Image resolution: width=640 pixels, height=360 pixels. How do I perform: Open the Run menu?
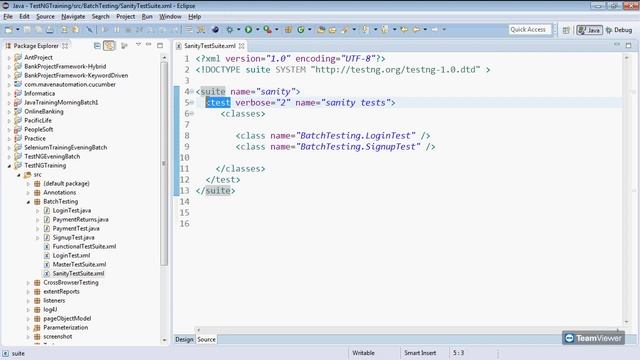pyautogui.click(x=147, y=17)
